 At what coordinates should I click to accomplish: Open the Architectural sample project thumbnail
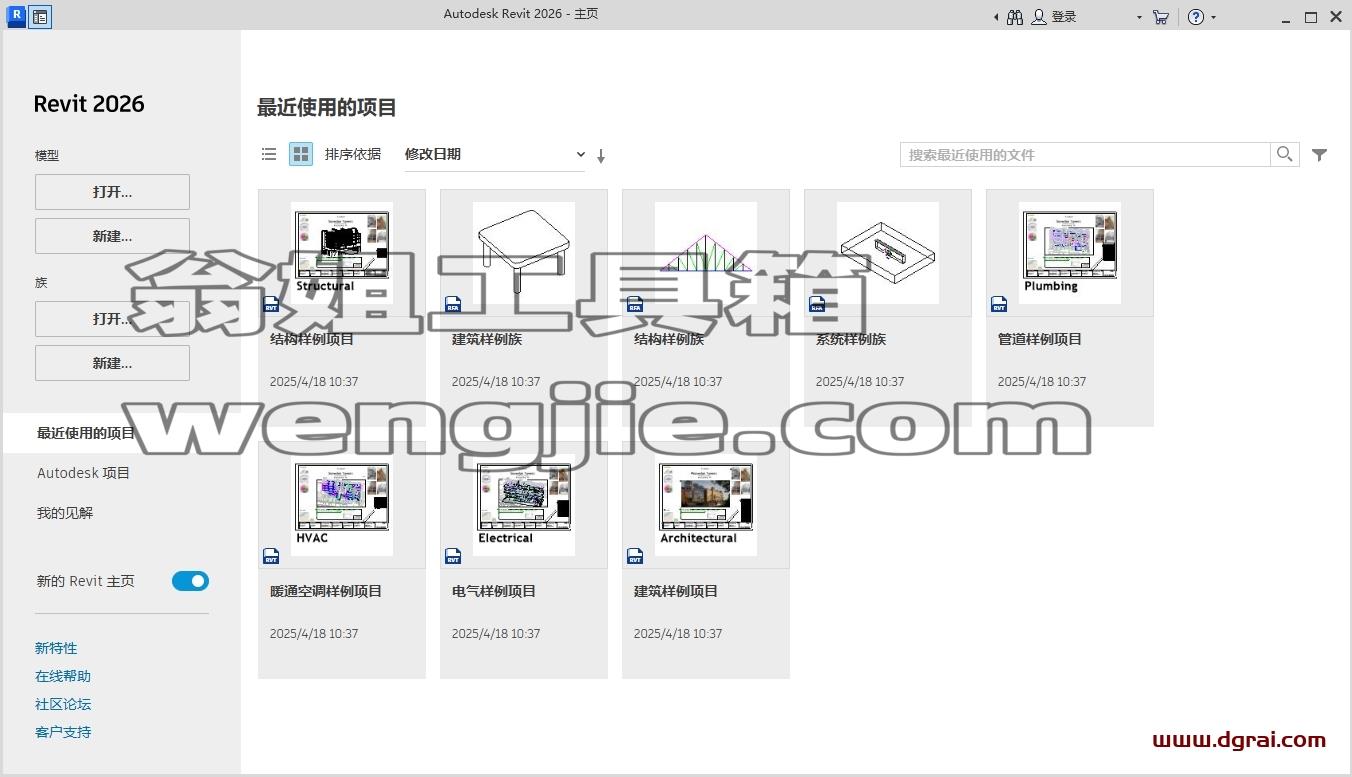[x=706, y=505]
